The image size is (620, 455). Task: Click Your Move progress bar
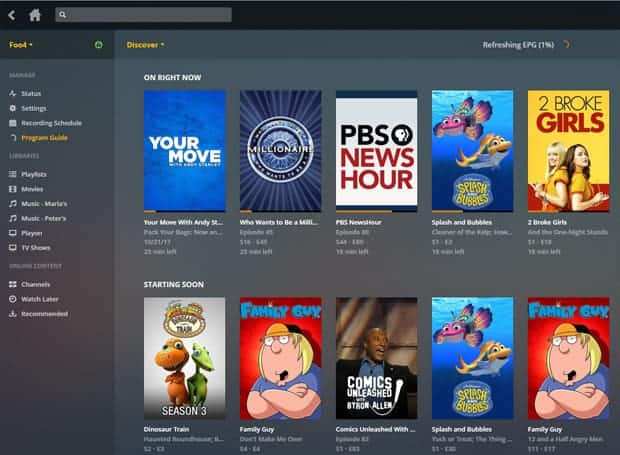point(185,211)
